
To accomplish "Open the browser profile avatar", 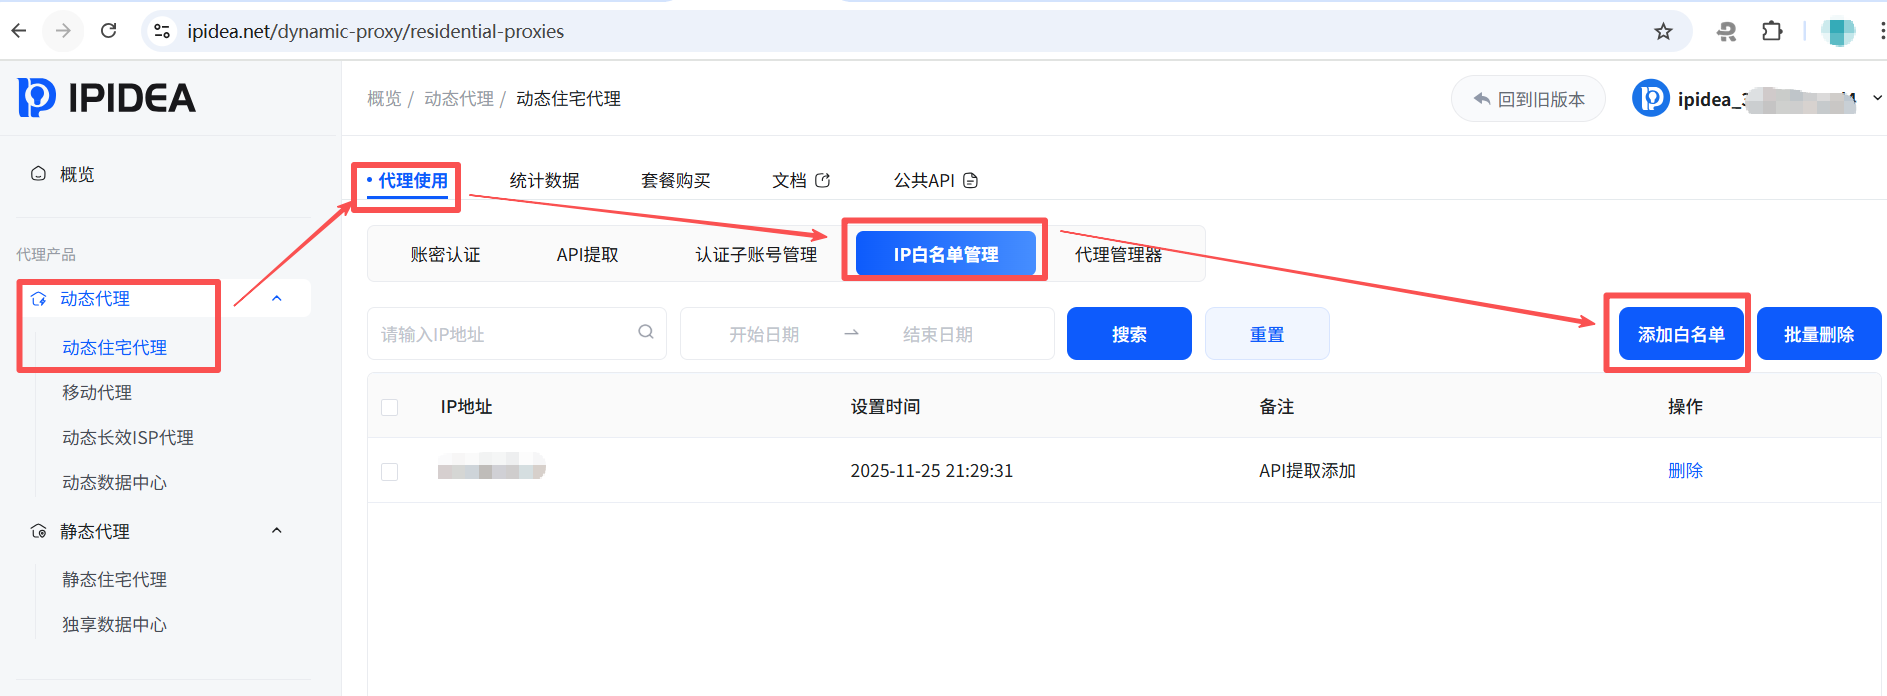I will (x=1838, y=32).
